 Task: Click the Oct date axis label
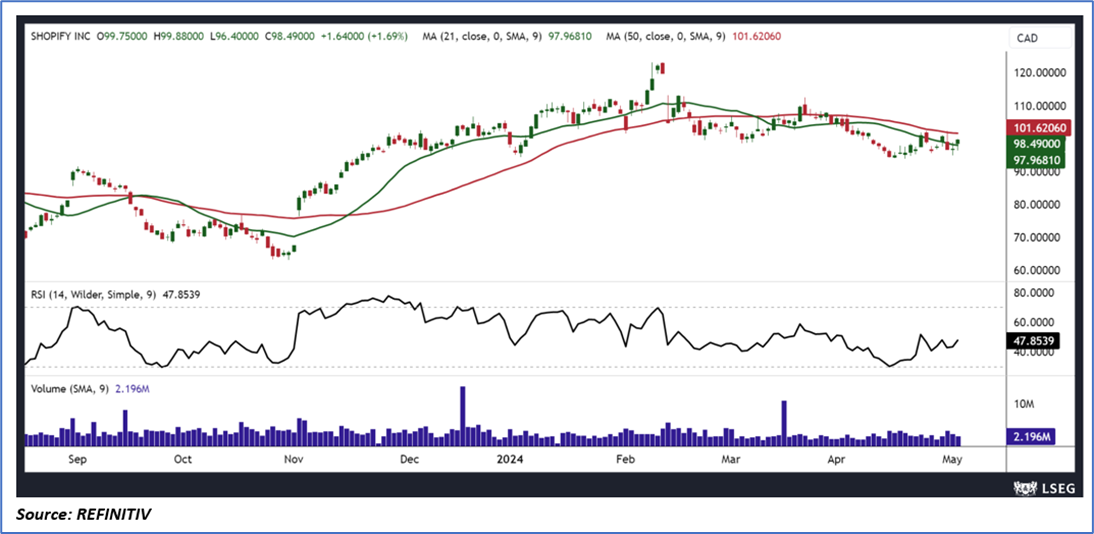(x=183, y=459)
